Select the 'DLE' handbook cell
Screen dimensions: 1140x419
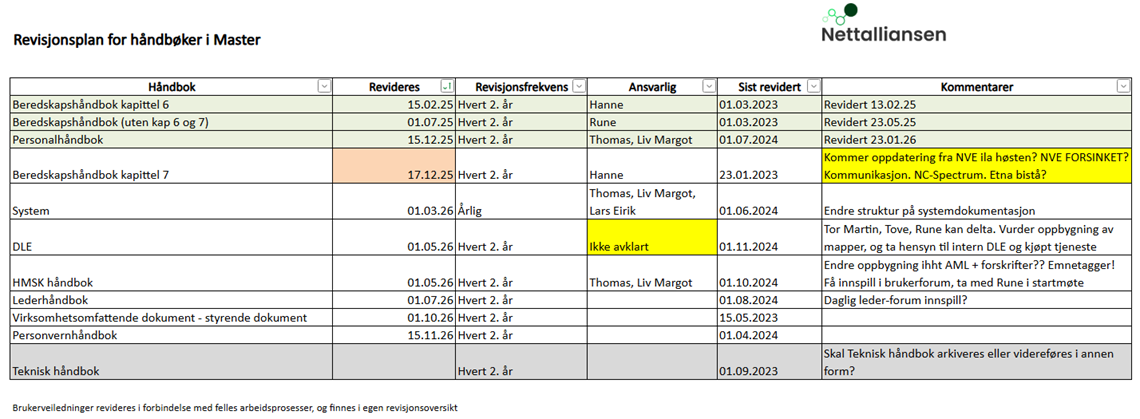171,237
